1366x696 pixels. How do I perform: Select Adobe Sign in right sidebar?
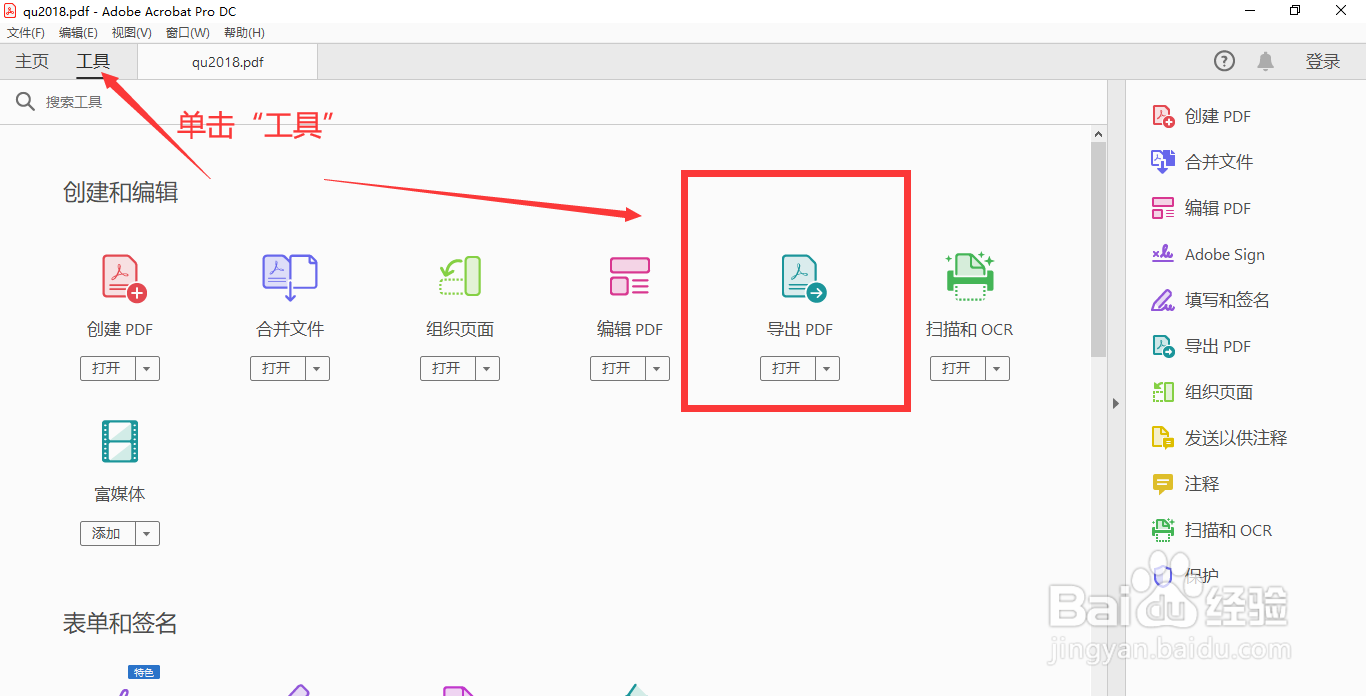1208,254
